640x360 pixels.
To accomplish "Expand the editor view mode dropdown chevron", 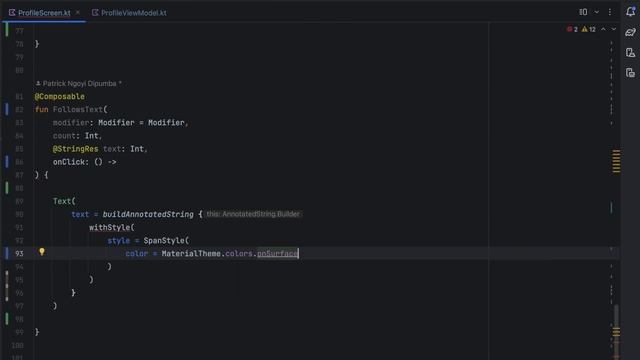I will (x=597, y=12).
